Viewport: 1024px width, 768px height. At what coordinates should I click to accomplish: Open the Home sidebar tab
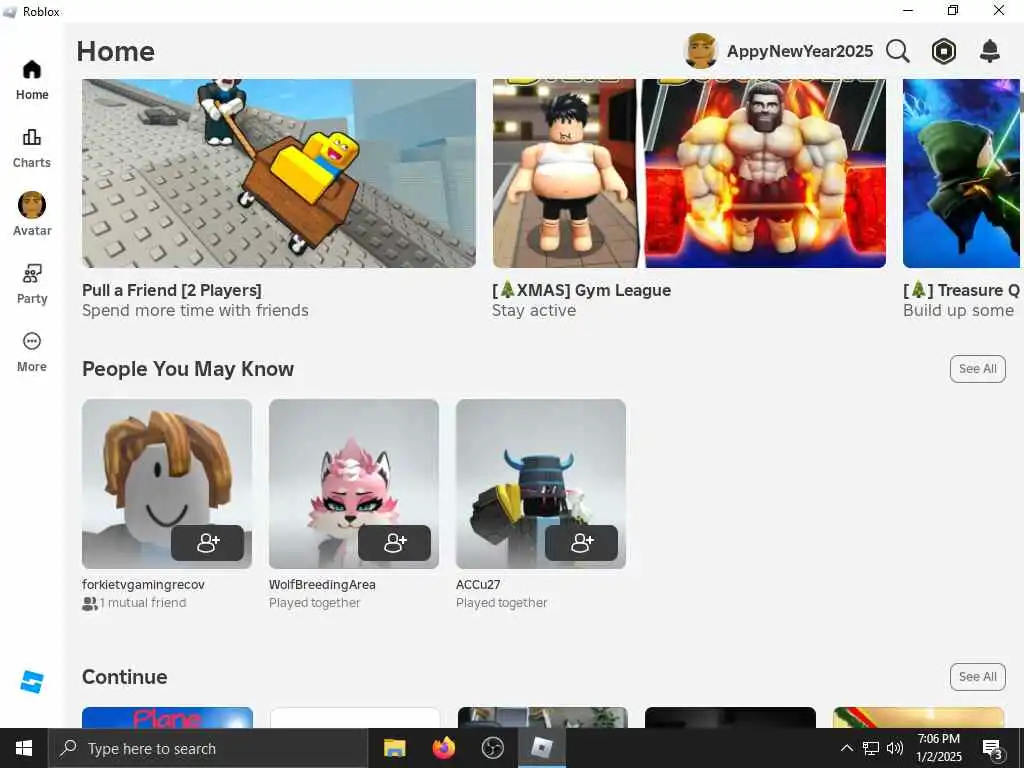pos(32,80)
